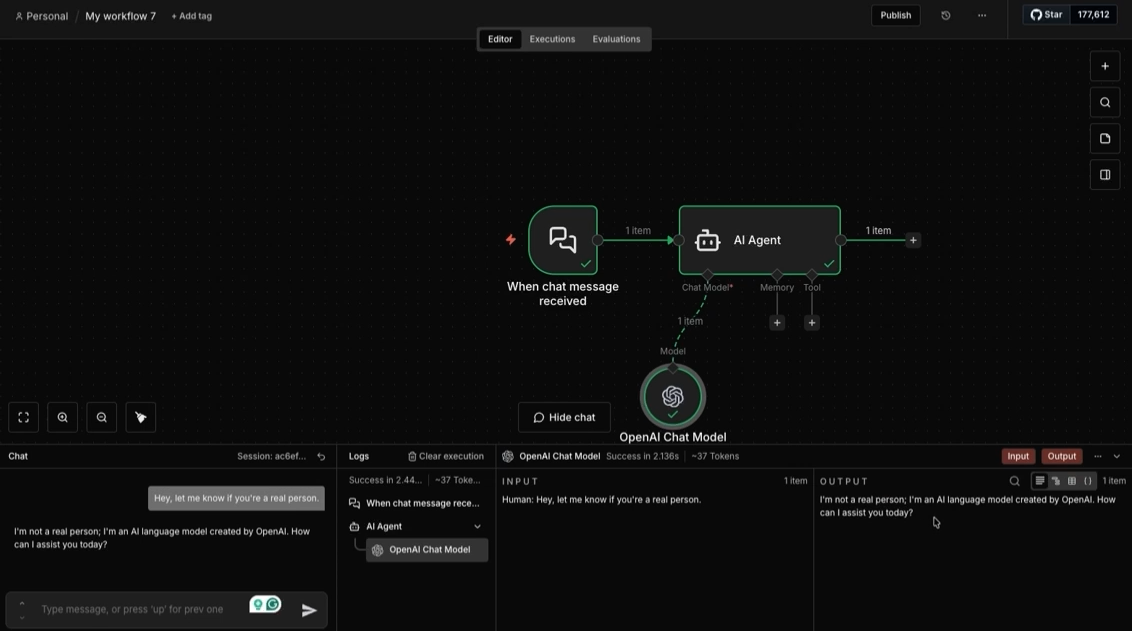This screenshot has width=1132, height=631.
Task: Open log panel three-dots options
Action: 1098,456
